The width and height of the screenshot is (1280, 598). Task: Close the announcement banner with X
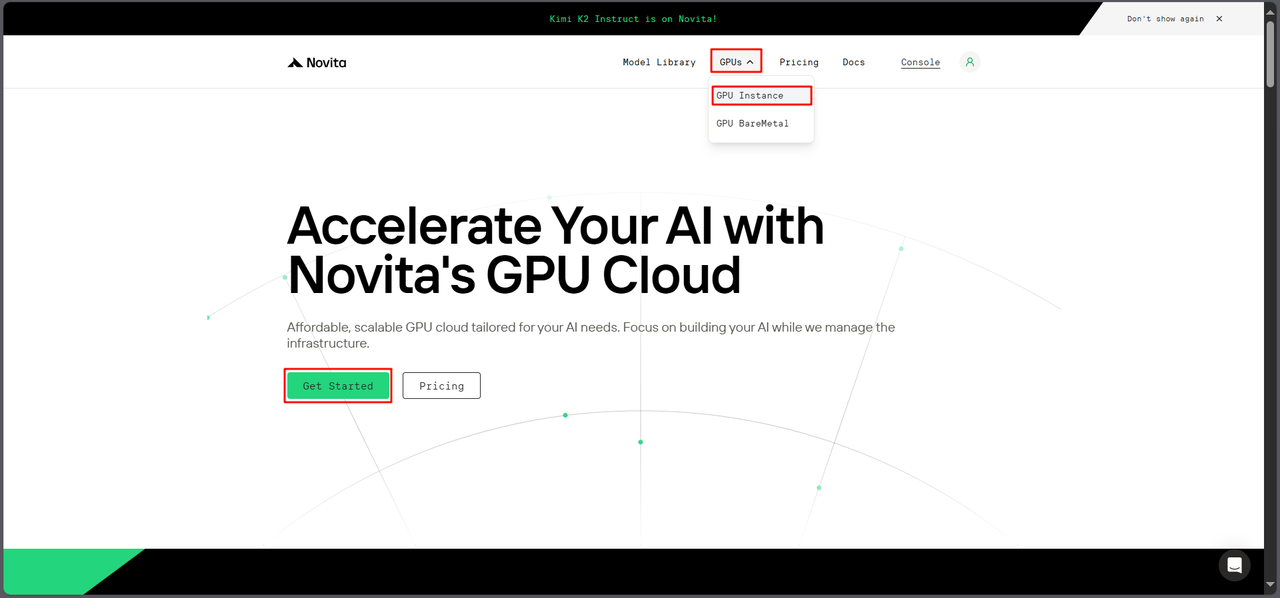point(1219,19)
